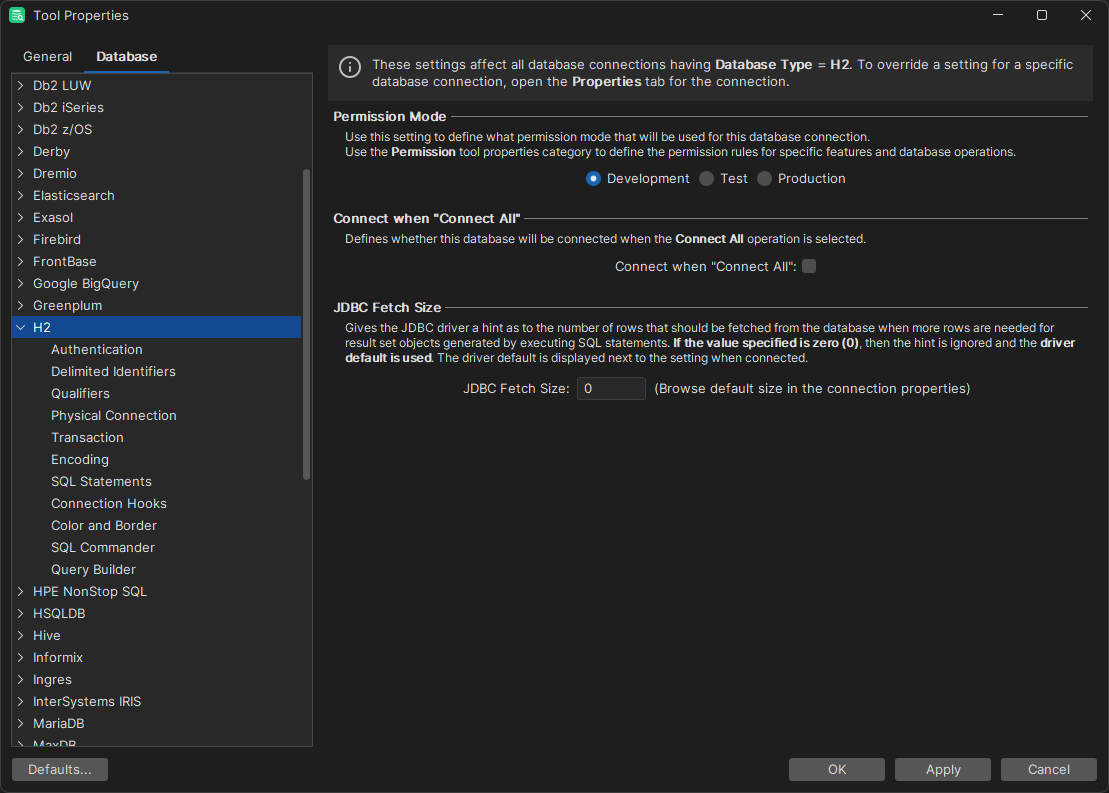Click the OK button
This screenshot has width=1109, height=793.
pyautogui.click(x=837, y=769)
